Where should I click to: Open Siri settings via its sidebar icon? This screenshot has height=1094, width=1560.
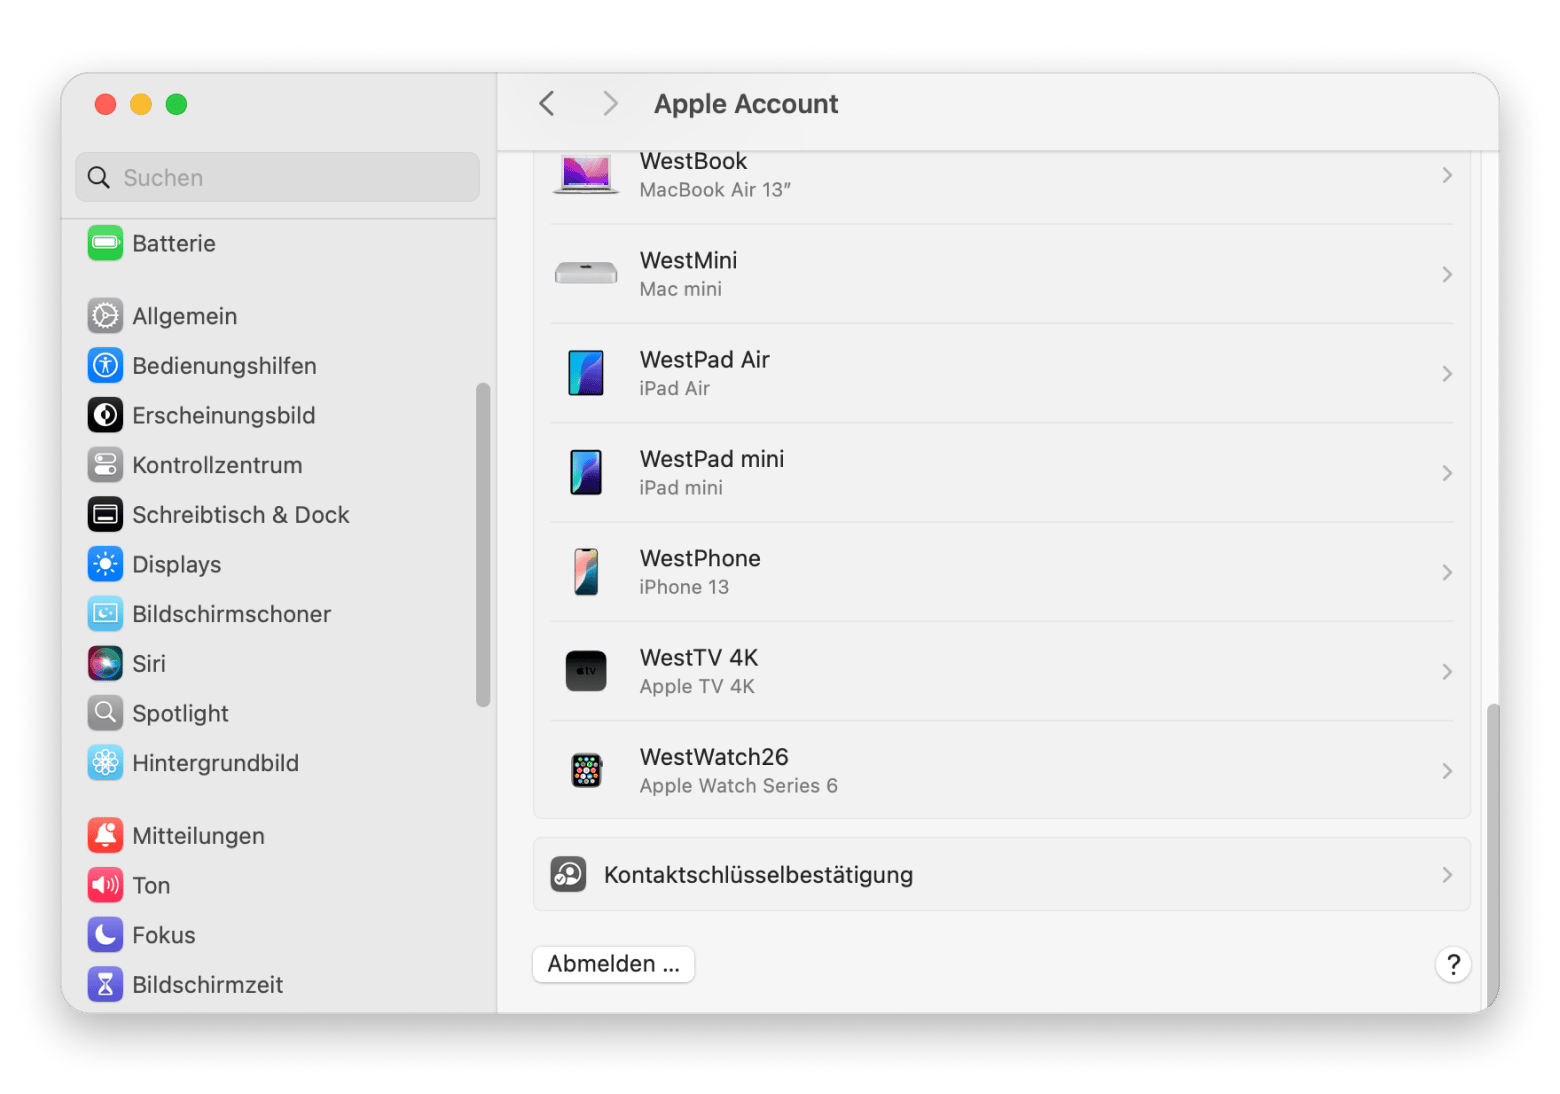point(105,663)
